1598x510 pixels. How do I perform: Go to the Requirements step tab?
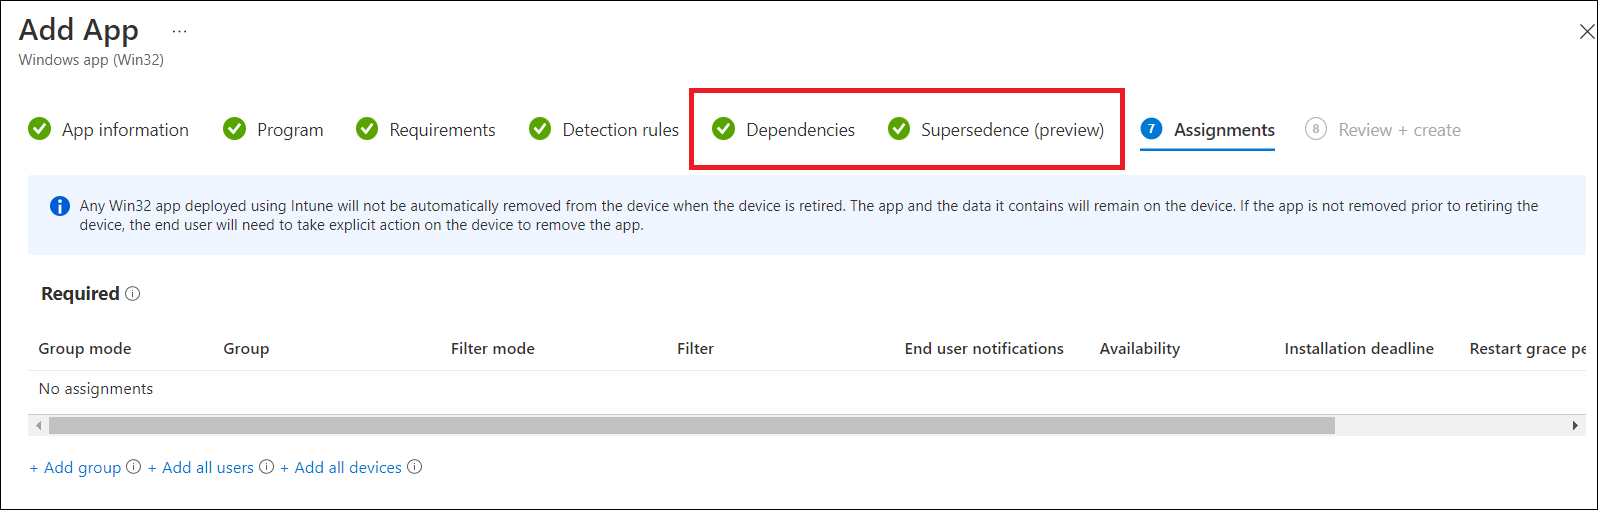(442, 130)
